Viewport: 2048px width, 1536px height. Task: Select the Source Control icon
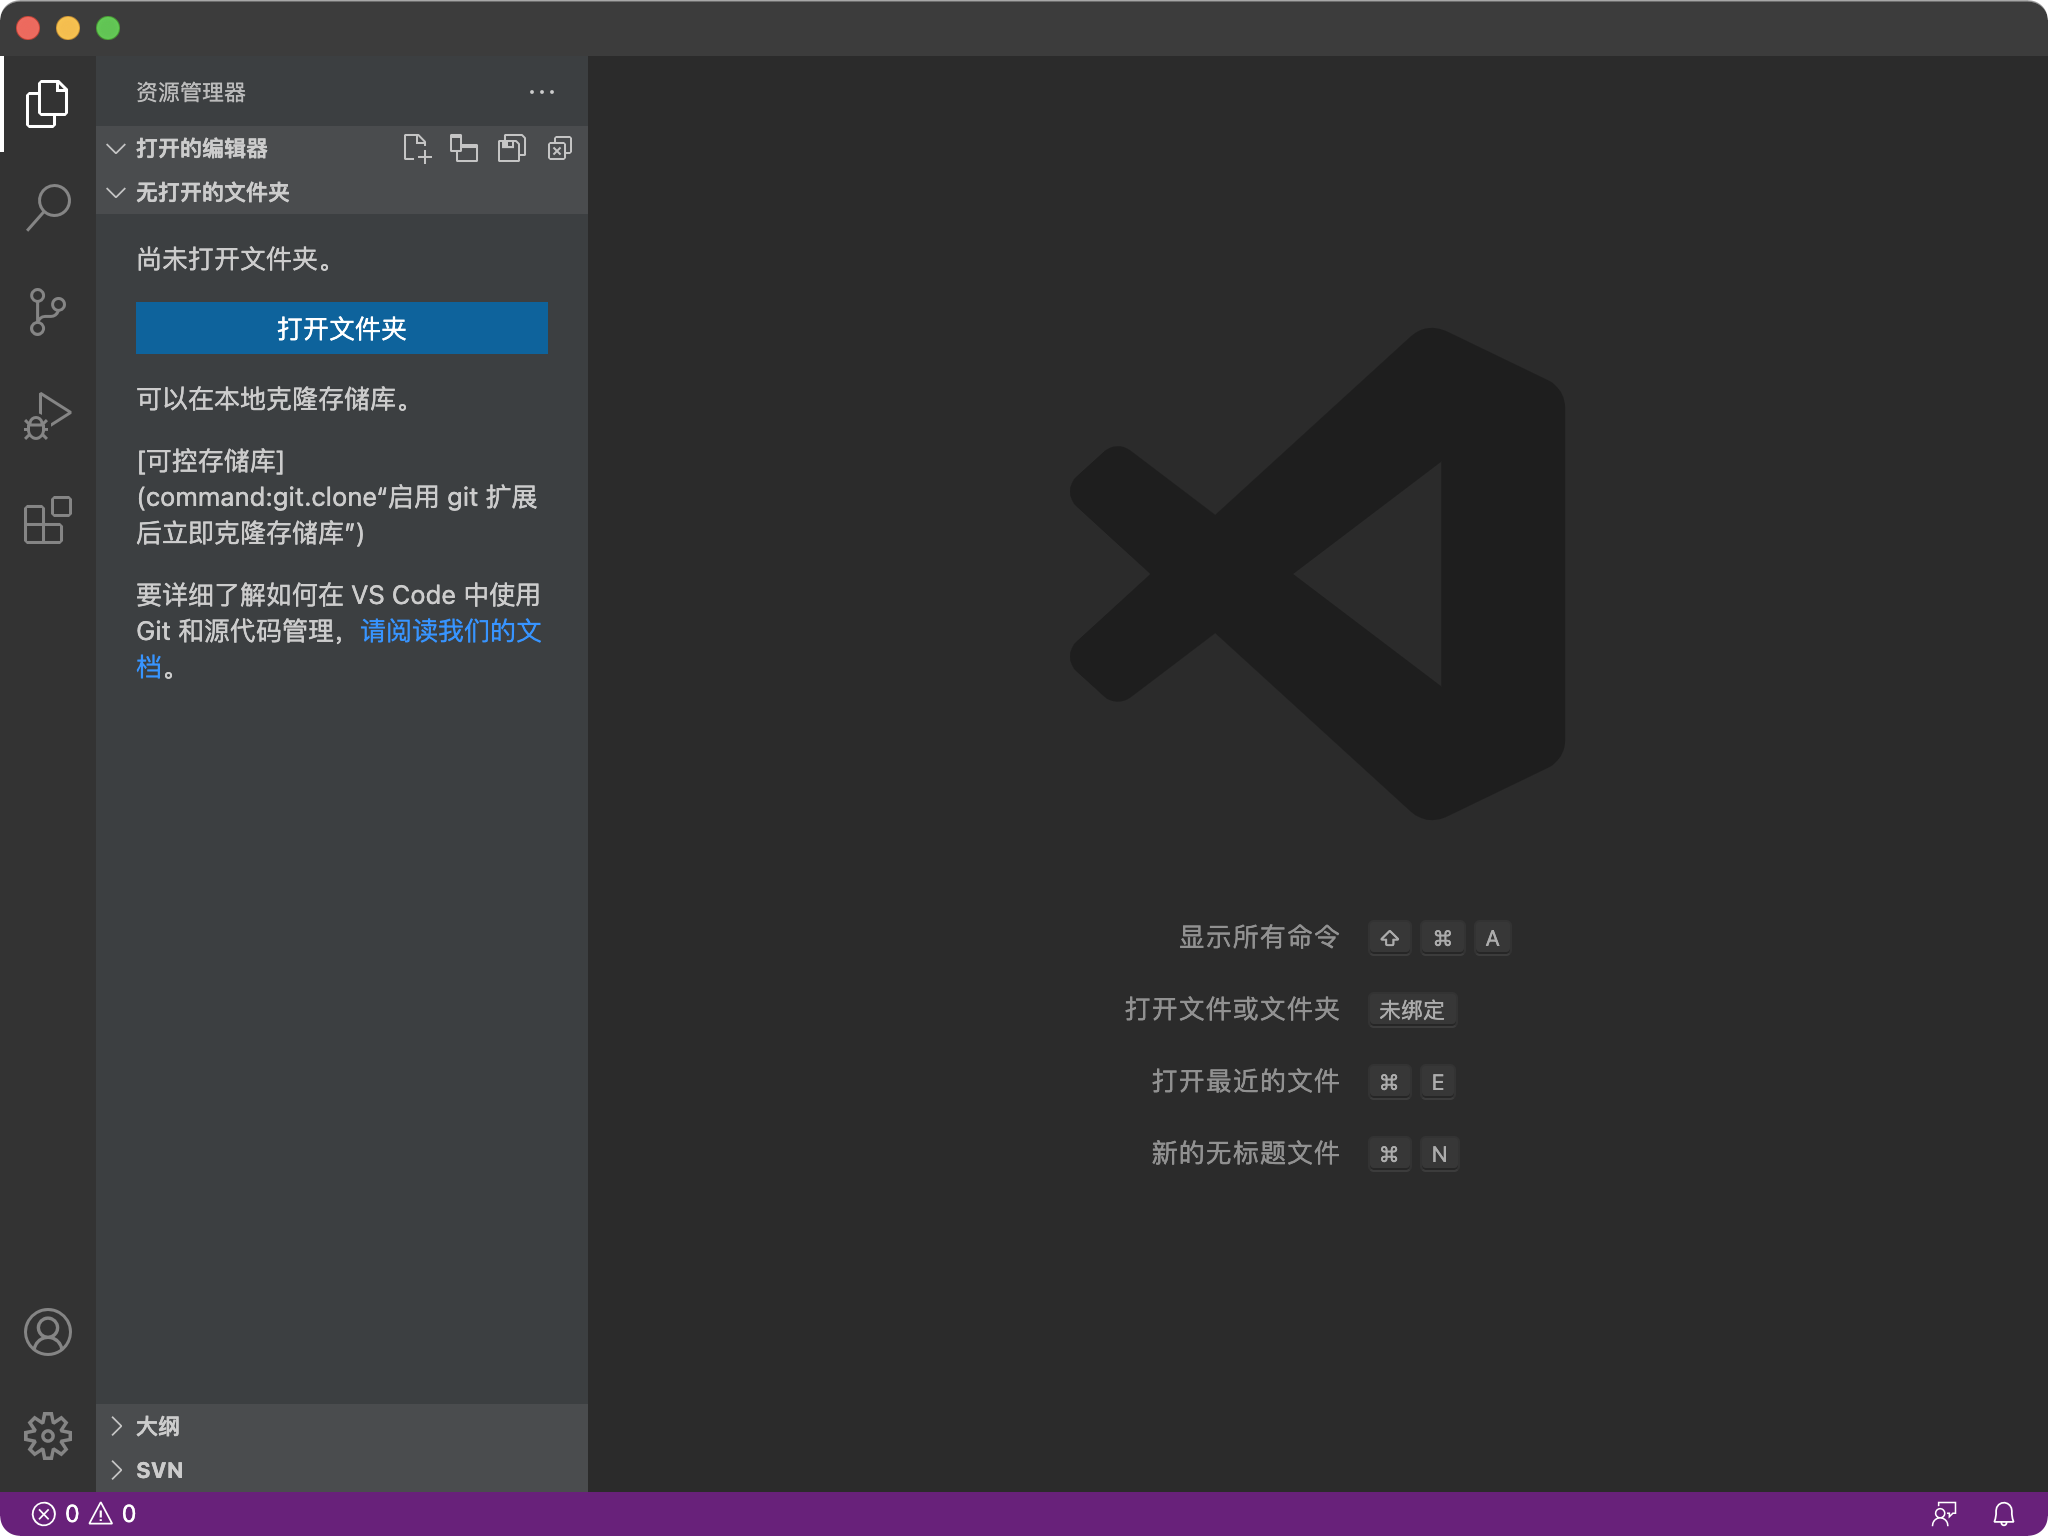coord(47,311)
